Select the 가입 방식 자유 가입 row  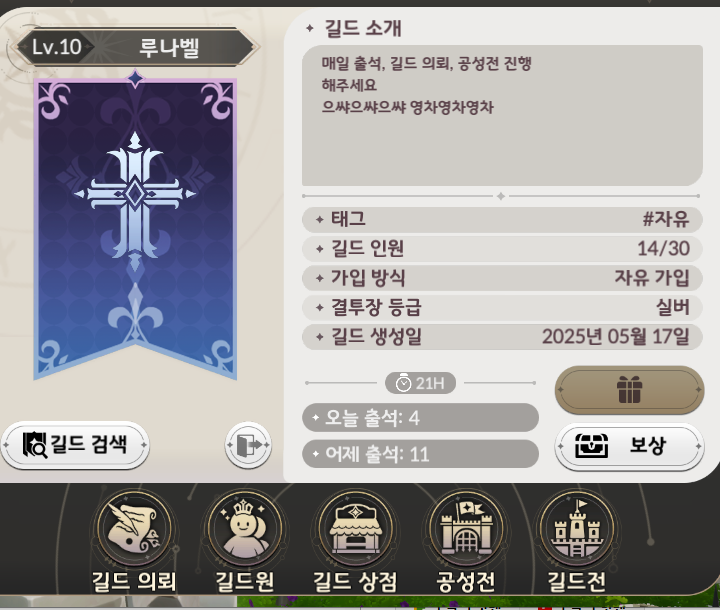click(502, 278)
